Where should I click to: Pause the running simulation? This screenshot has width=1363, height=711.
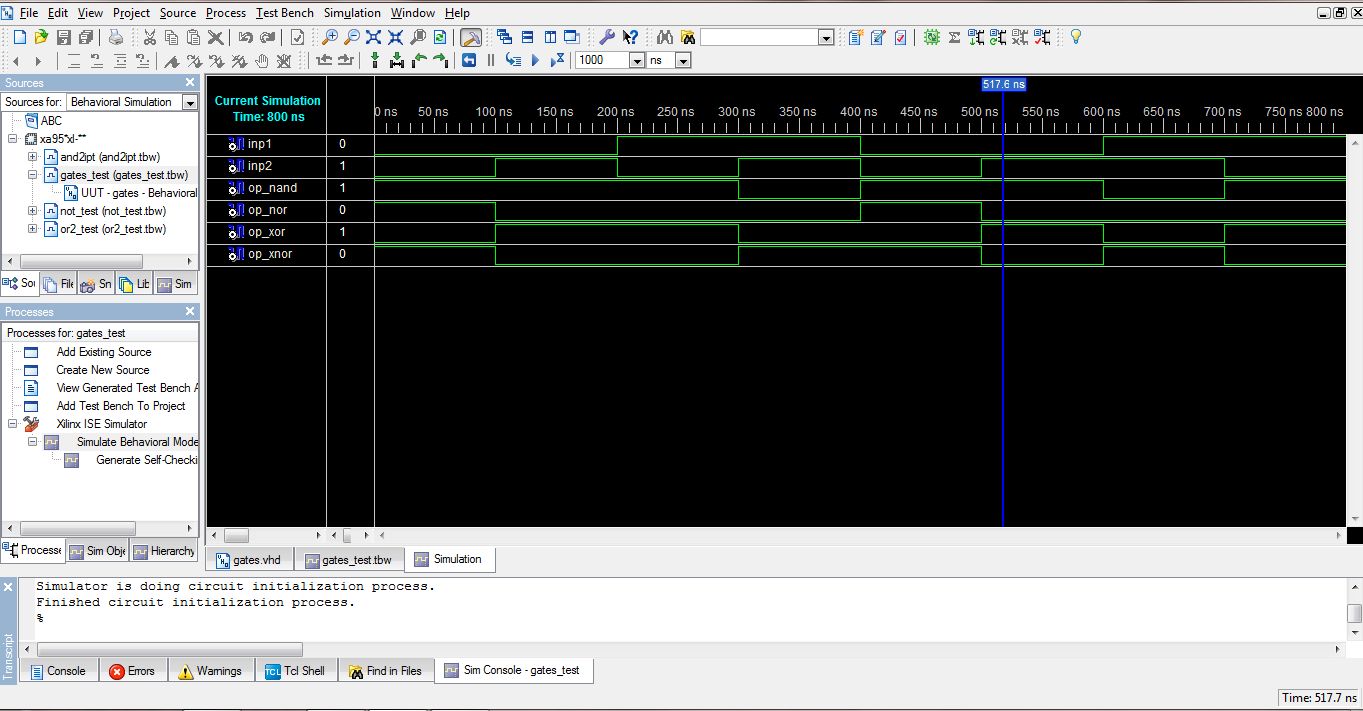click(x=490, y=60)
